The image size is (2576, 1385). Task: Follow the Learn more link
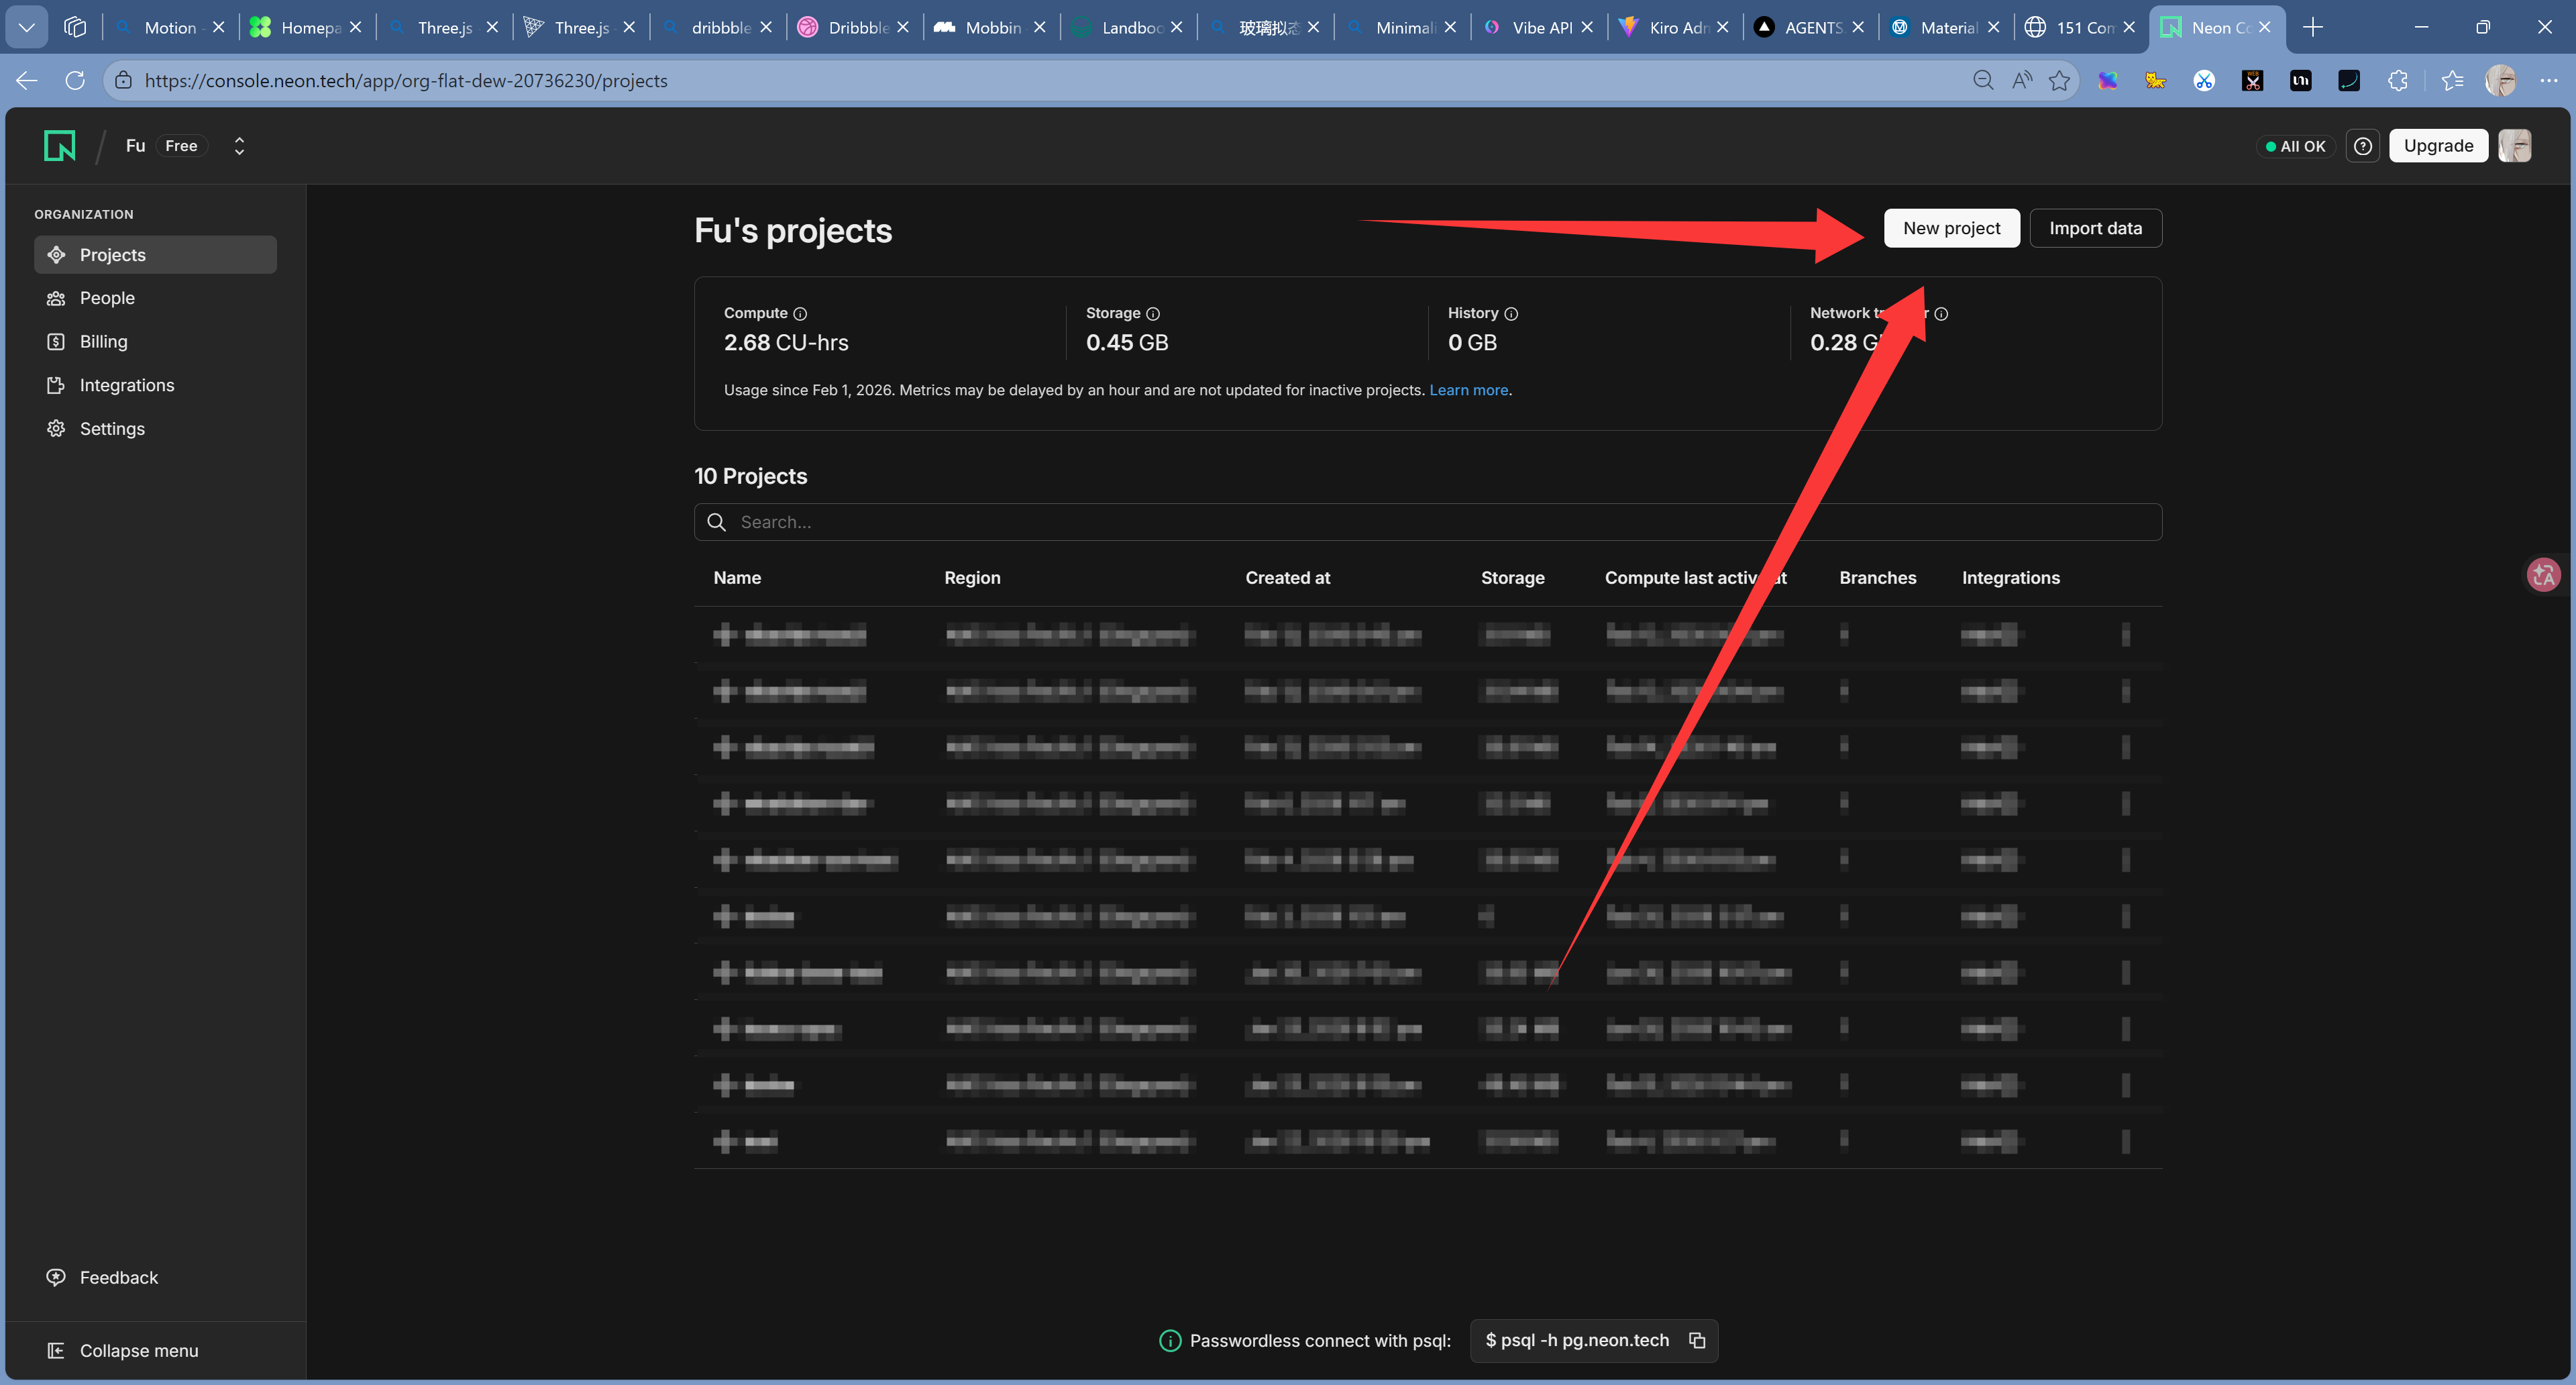pos(1468,390)
